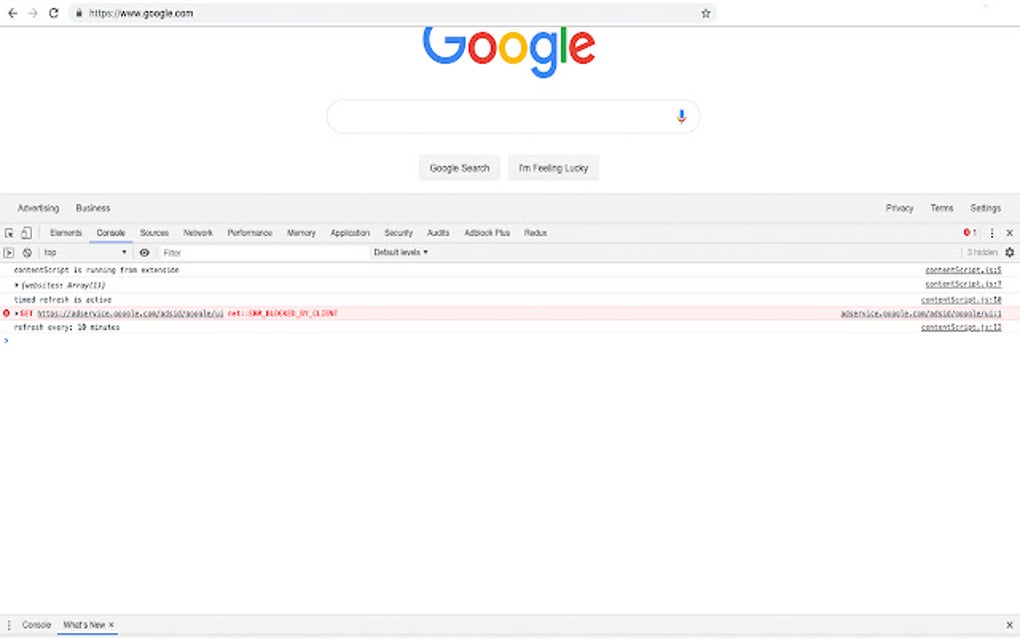Create a live expression with the eye icon

pyautogui.click(x=145, y=252)
